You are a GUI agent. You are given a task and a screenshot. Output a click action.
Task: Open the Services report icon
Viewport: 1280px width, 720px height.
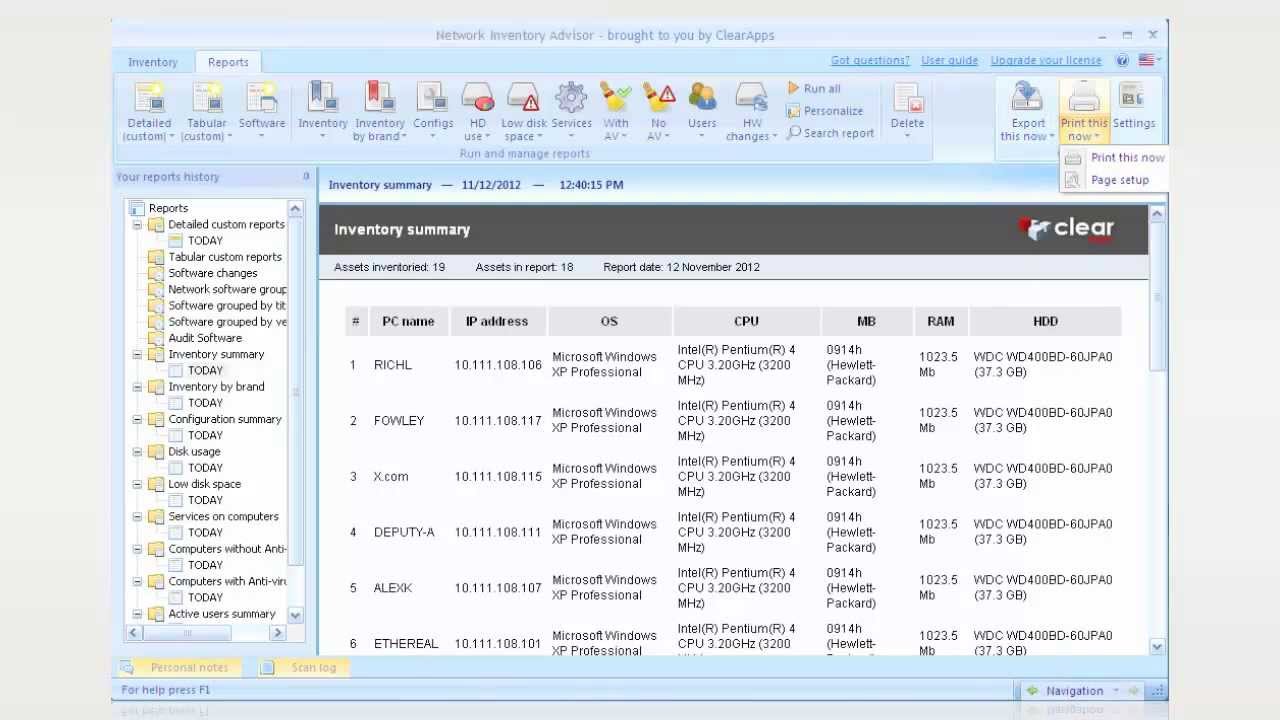[571, 98]
